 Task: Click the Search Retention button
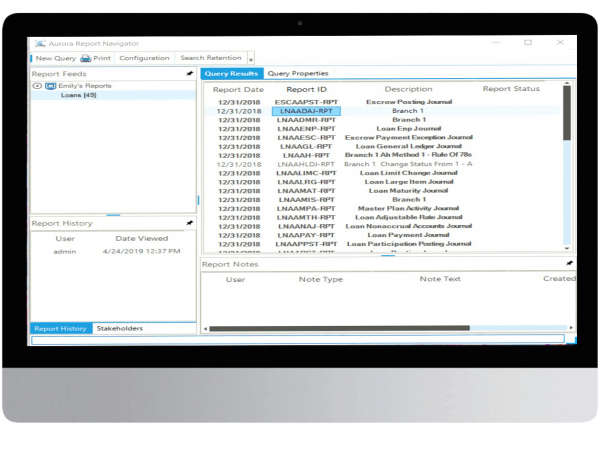pyautogui.click(x=210, y=58)
